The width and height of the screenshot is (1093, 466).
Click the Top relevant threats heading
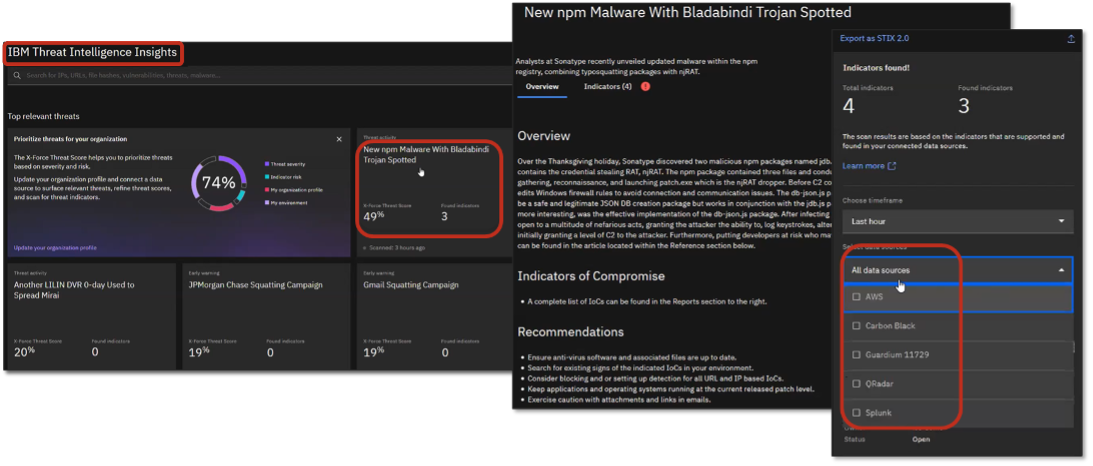[43, 116]
